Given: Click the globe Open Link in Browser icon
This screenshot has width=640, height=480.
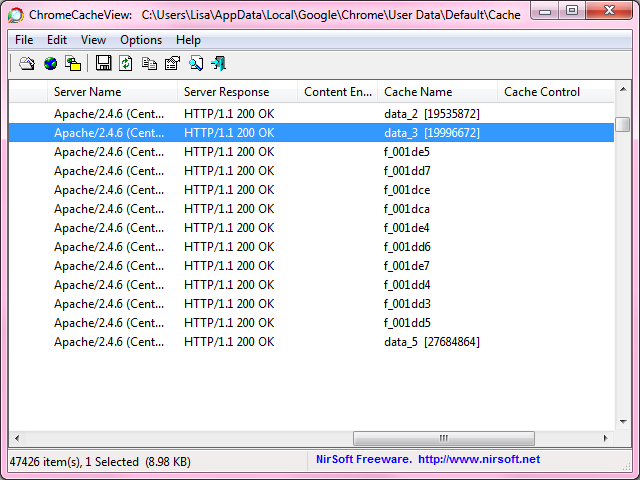Looking at the screenshot, I should point(50,64).
